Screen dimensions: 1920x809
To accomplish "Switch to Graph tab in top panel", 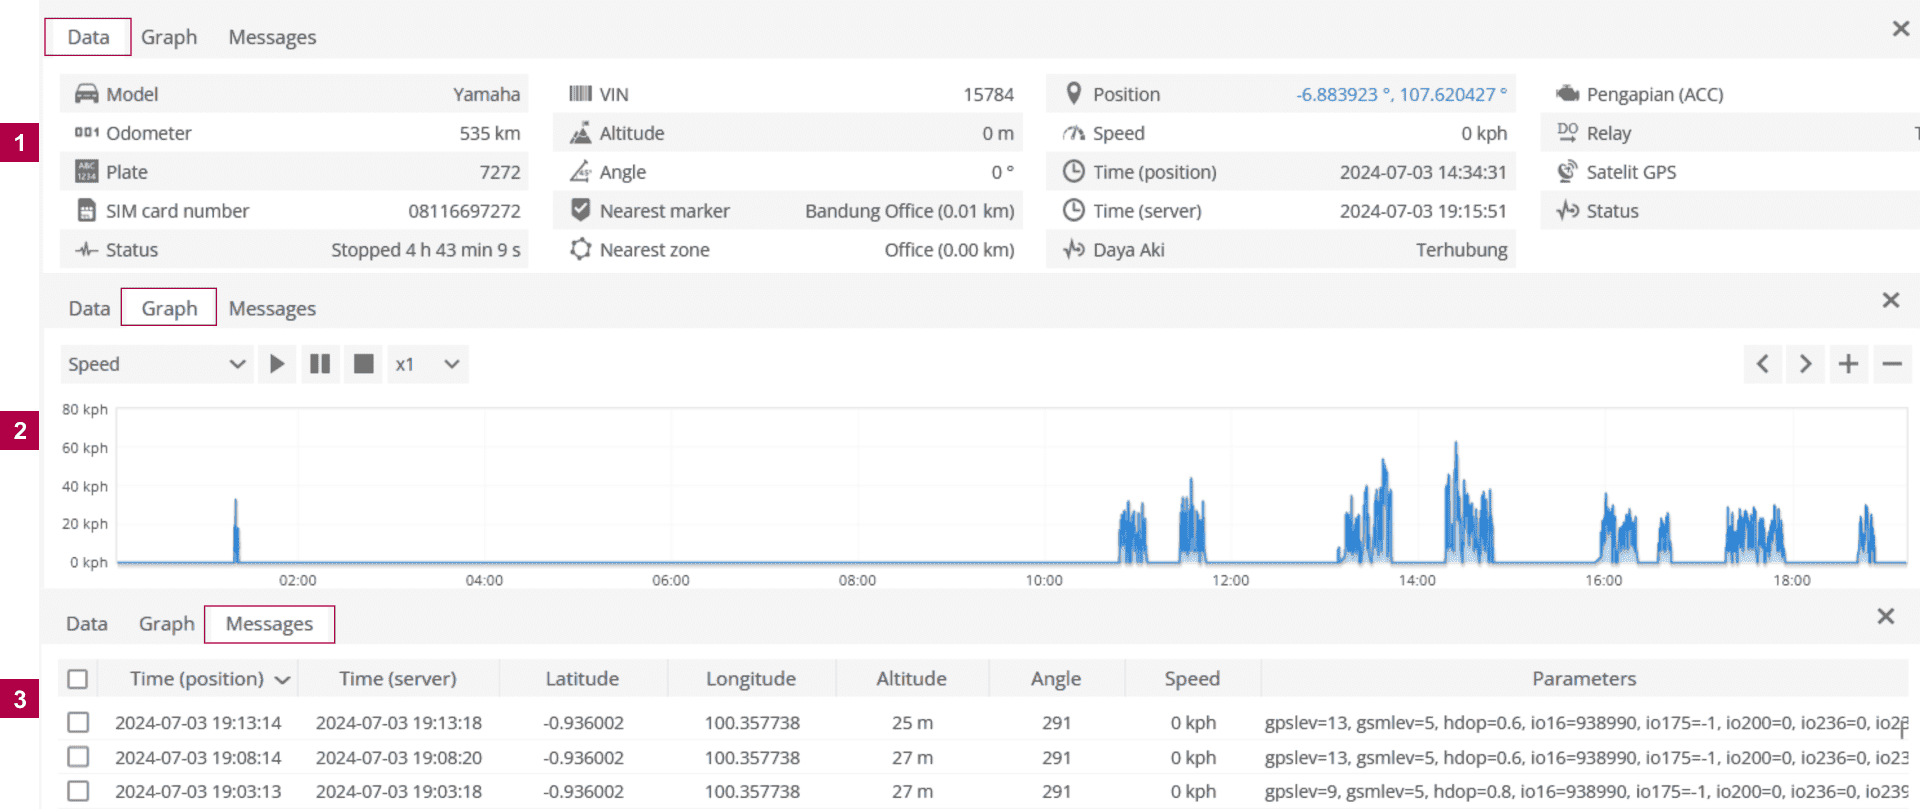I will point(169,37).
